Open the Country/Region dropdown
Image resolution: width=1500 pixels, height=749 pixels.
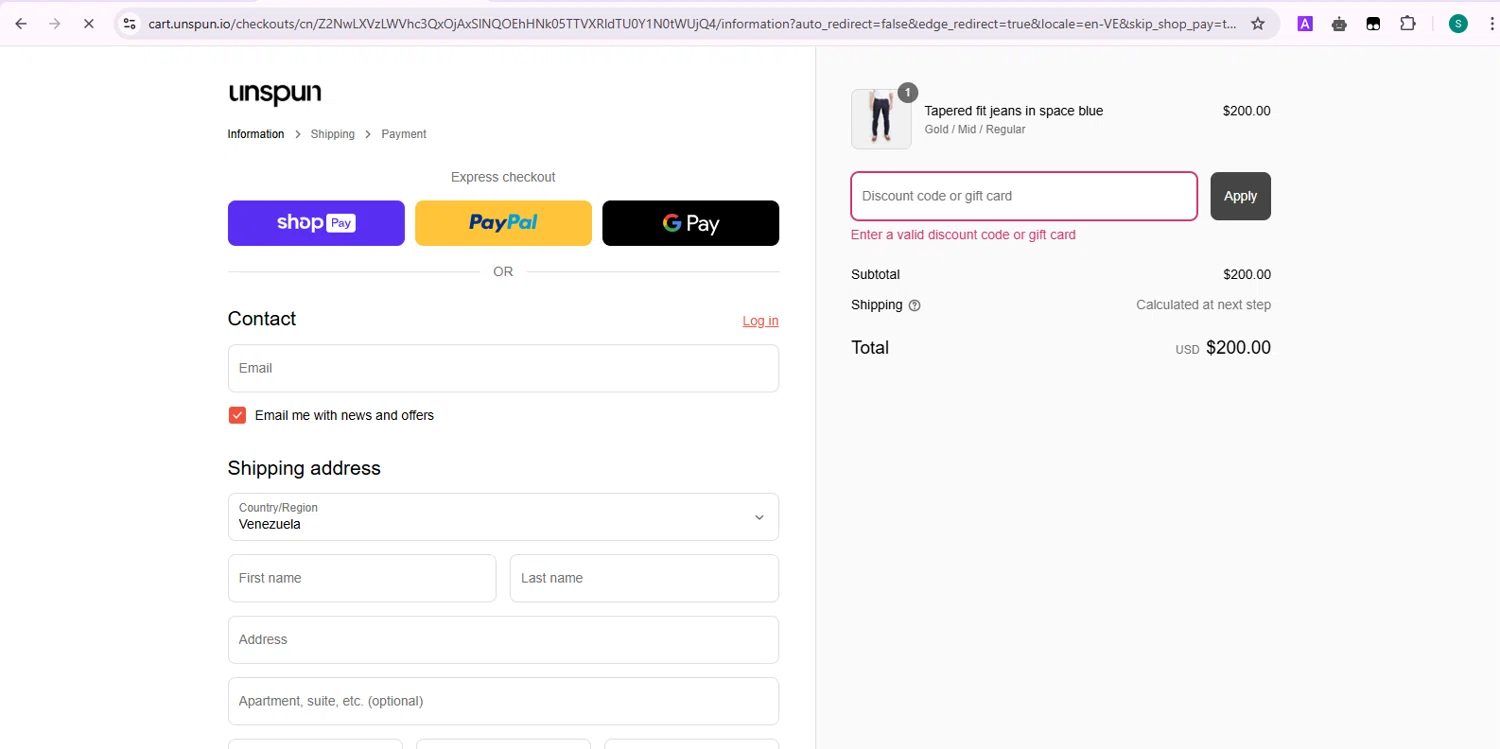point(503,517)
